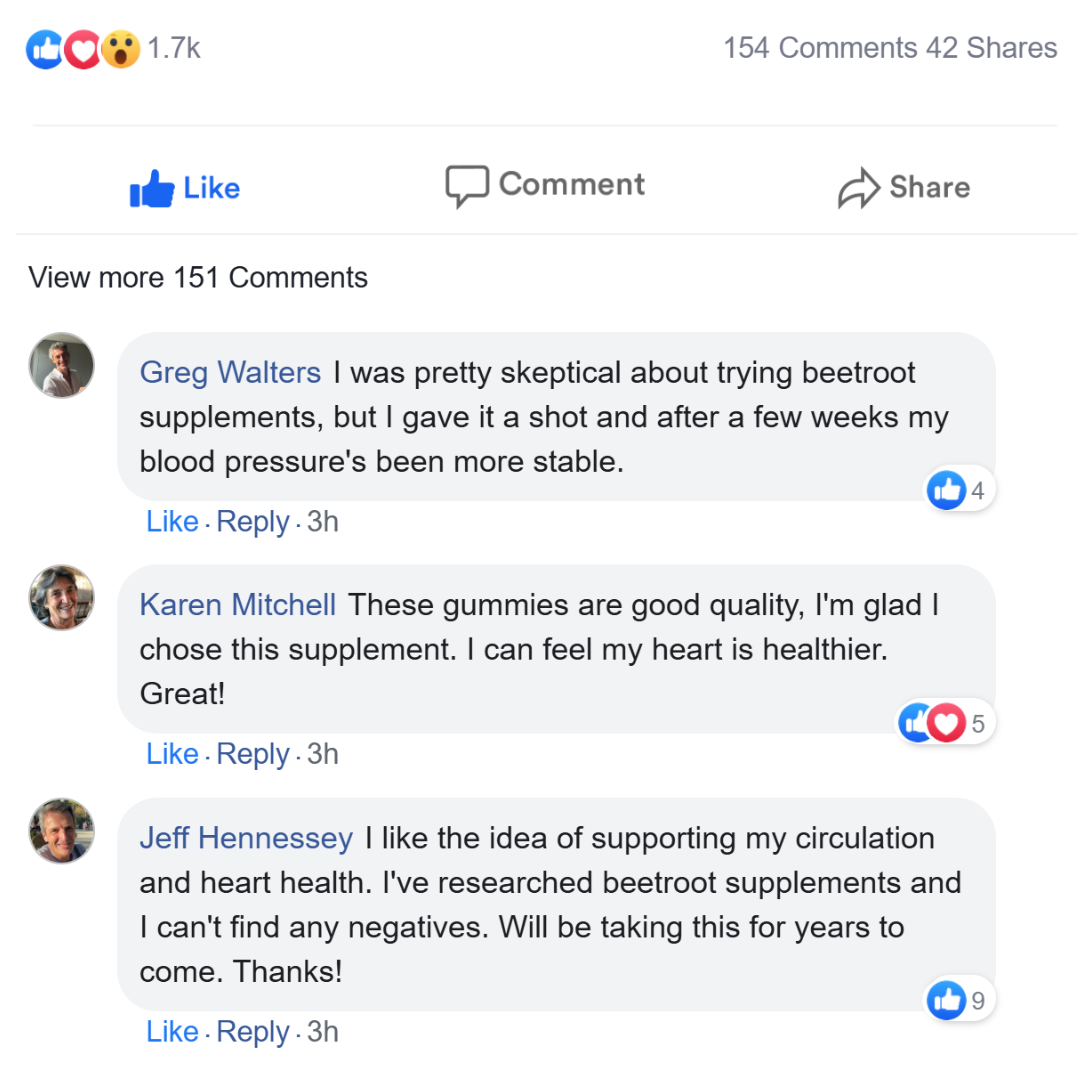Click Karen Mitchell's profile picture
1080x1080 pixels.
62,598
